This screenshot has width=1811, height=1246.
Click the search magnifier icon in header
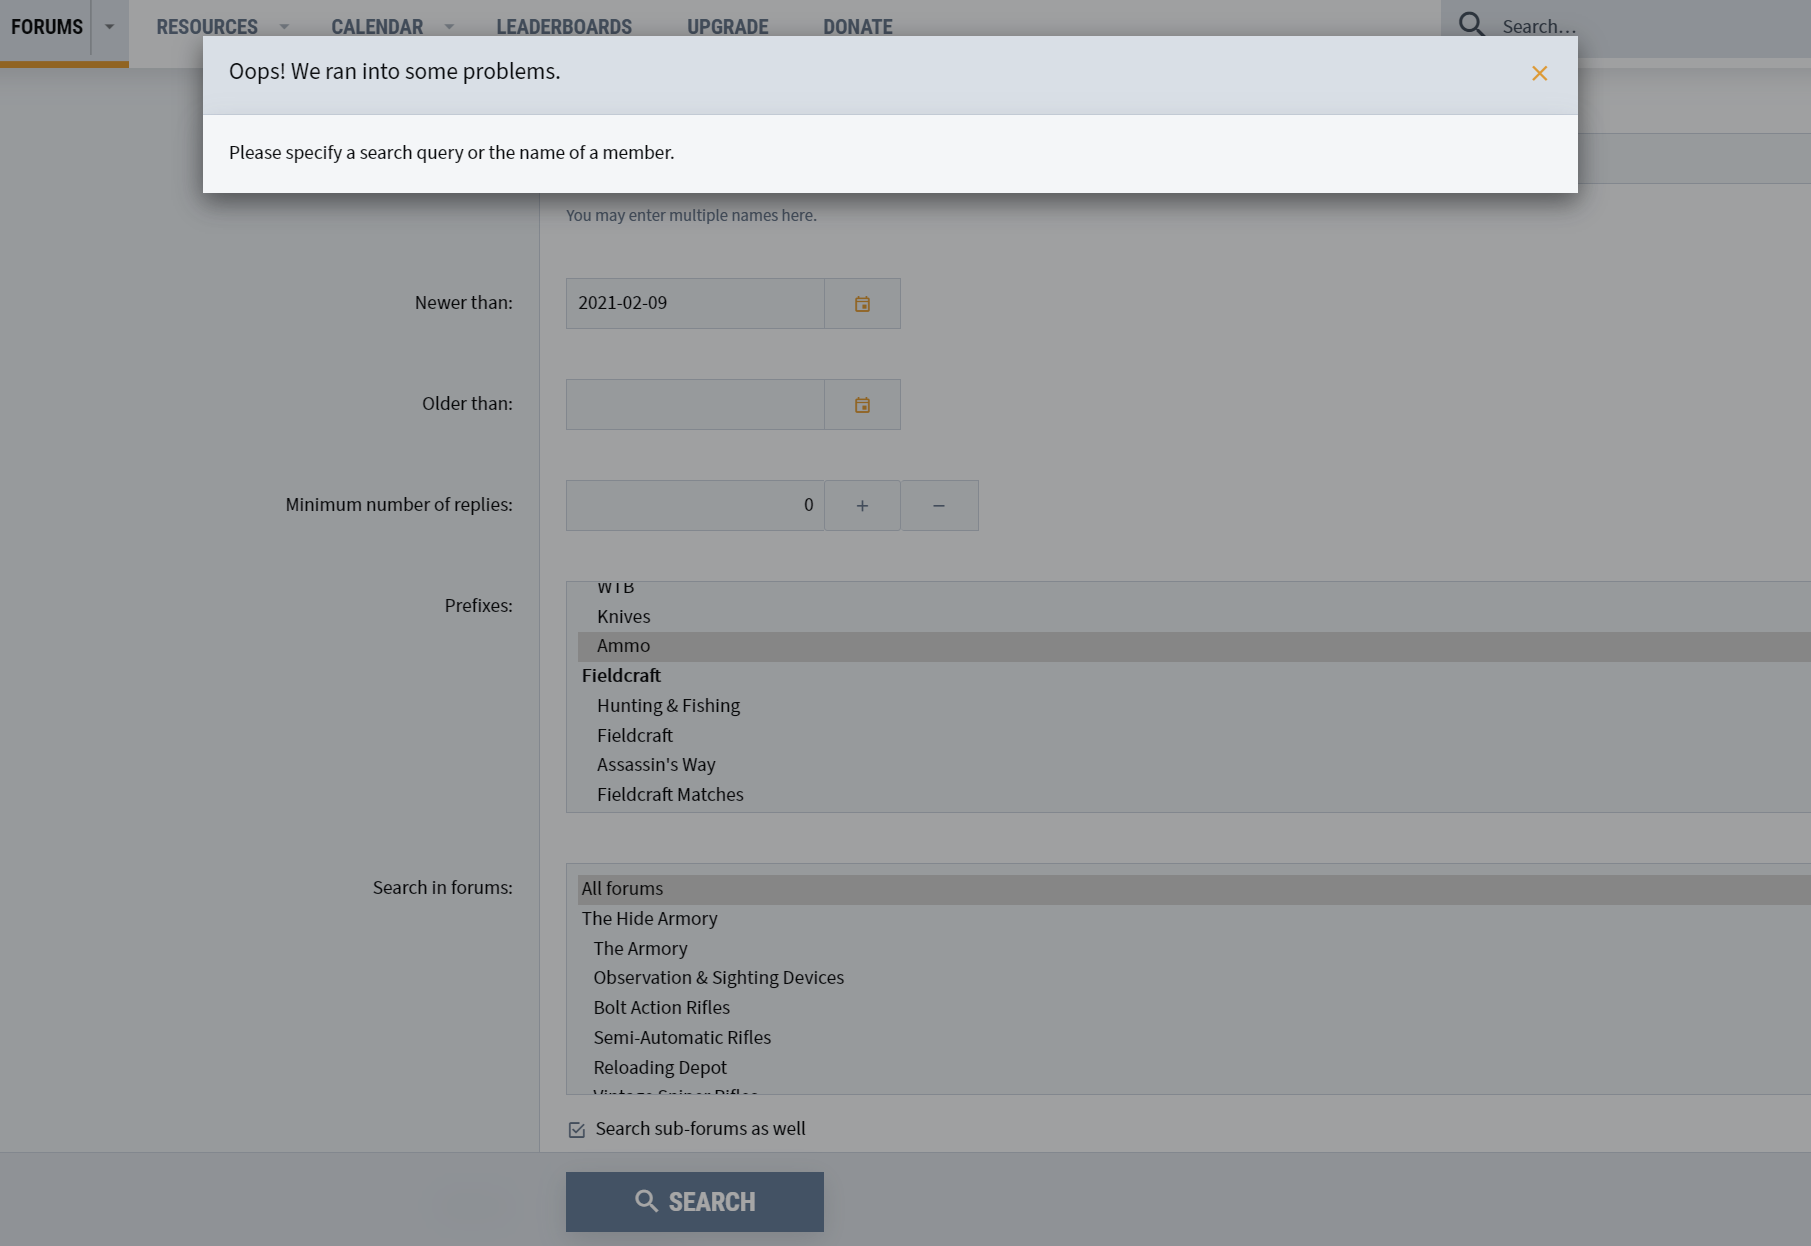click(1471, 24)
